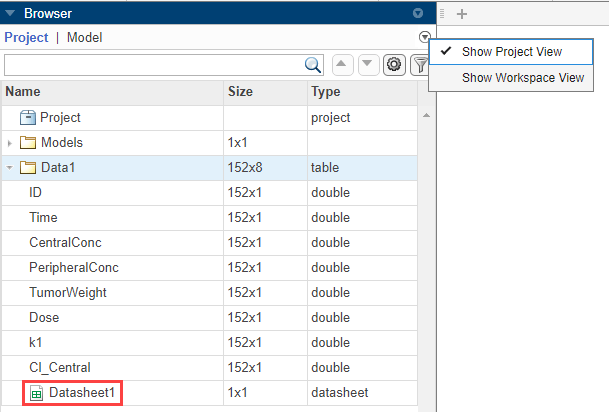The image size is (609, 412).
Task: Open the view options dropdown circle
Action: coord(425,37)
